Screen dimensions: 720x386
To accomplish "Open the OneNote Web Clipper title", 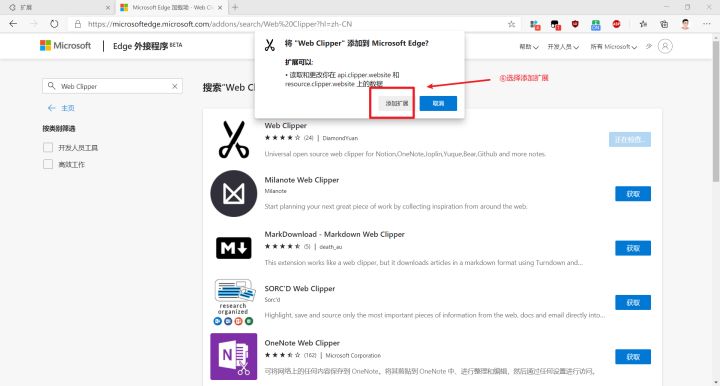I will click(x=302, y=343).
